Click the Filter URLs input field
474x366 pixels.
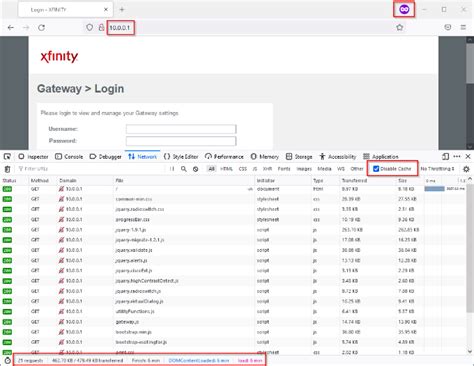coord(91,169)
